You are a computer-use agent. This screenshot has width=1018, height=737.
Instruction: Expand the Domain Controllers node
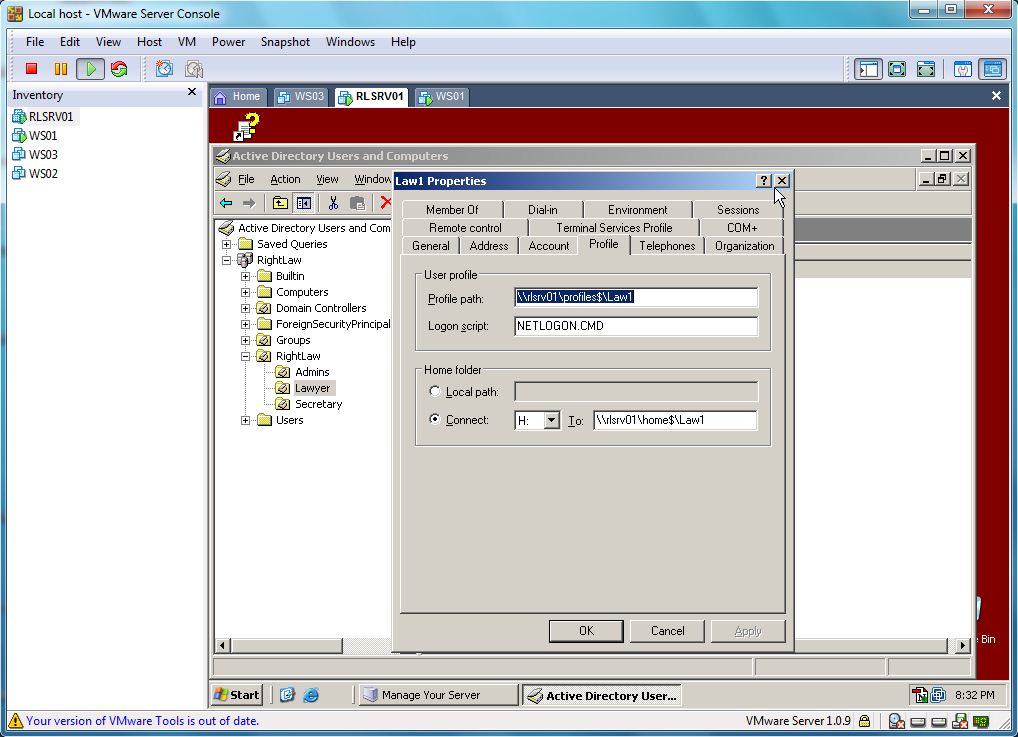[245, 308]
